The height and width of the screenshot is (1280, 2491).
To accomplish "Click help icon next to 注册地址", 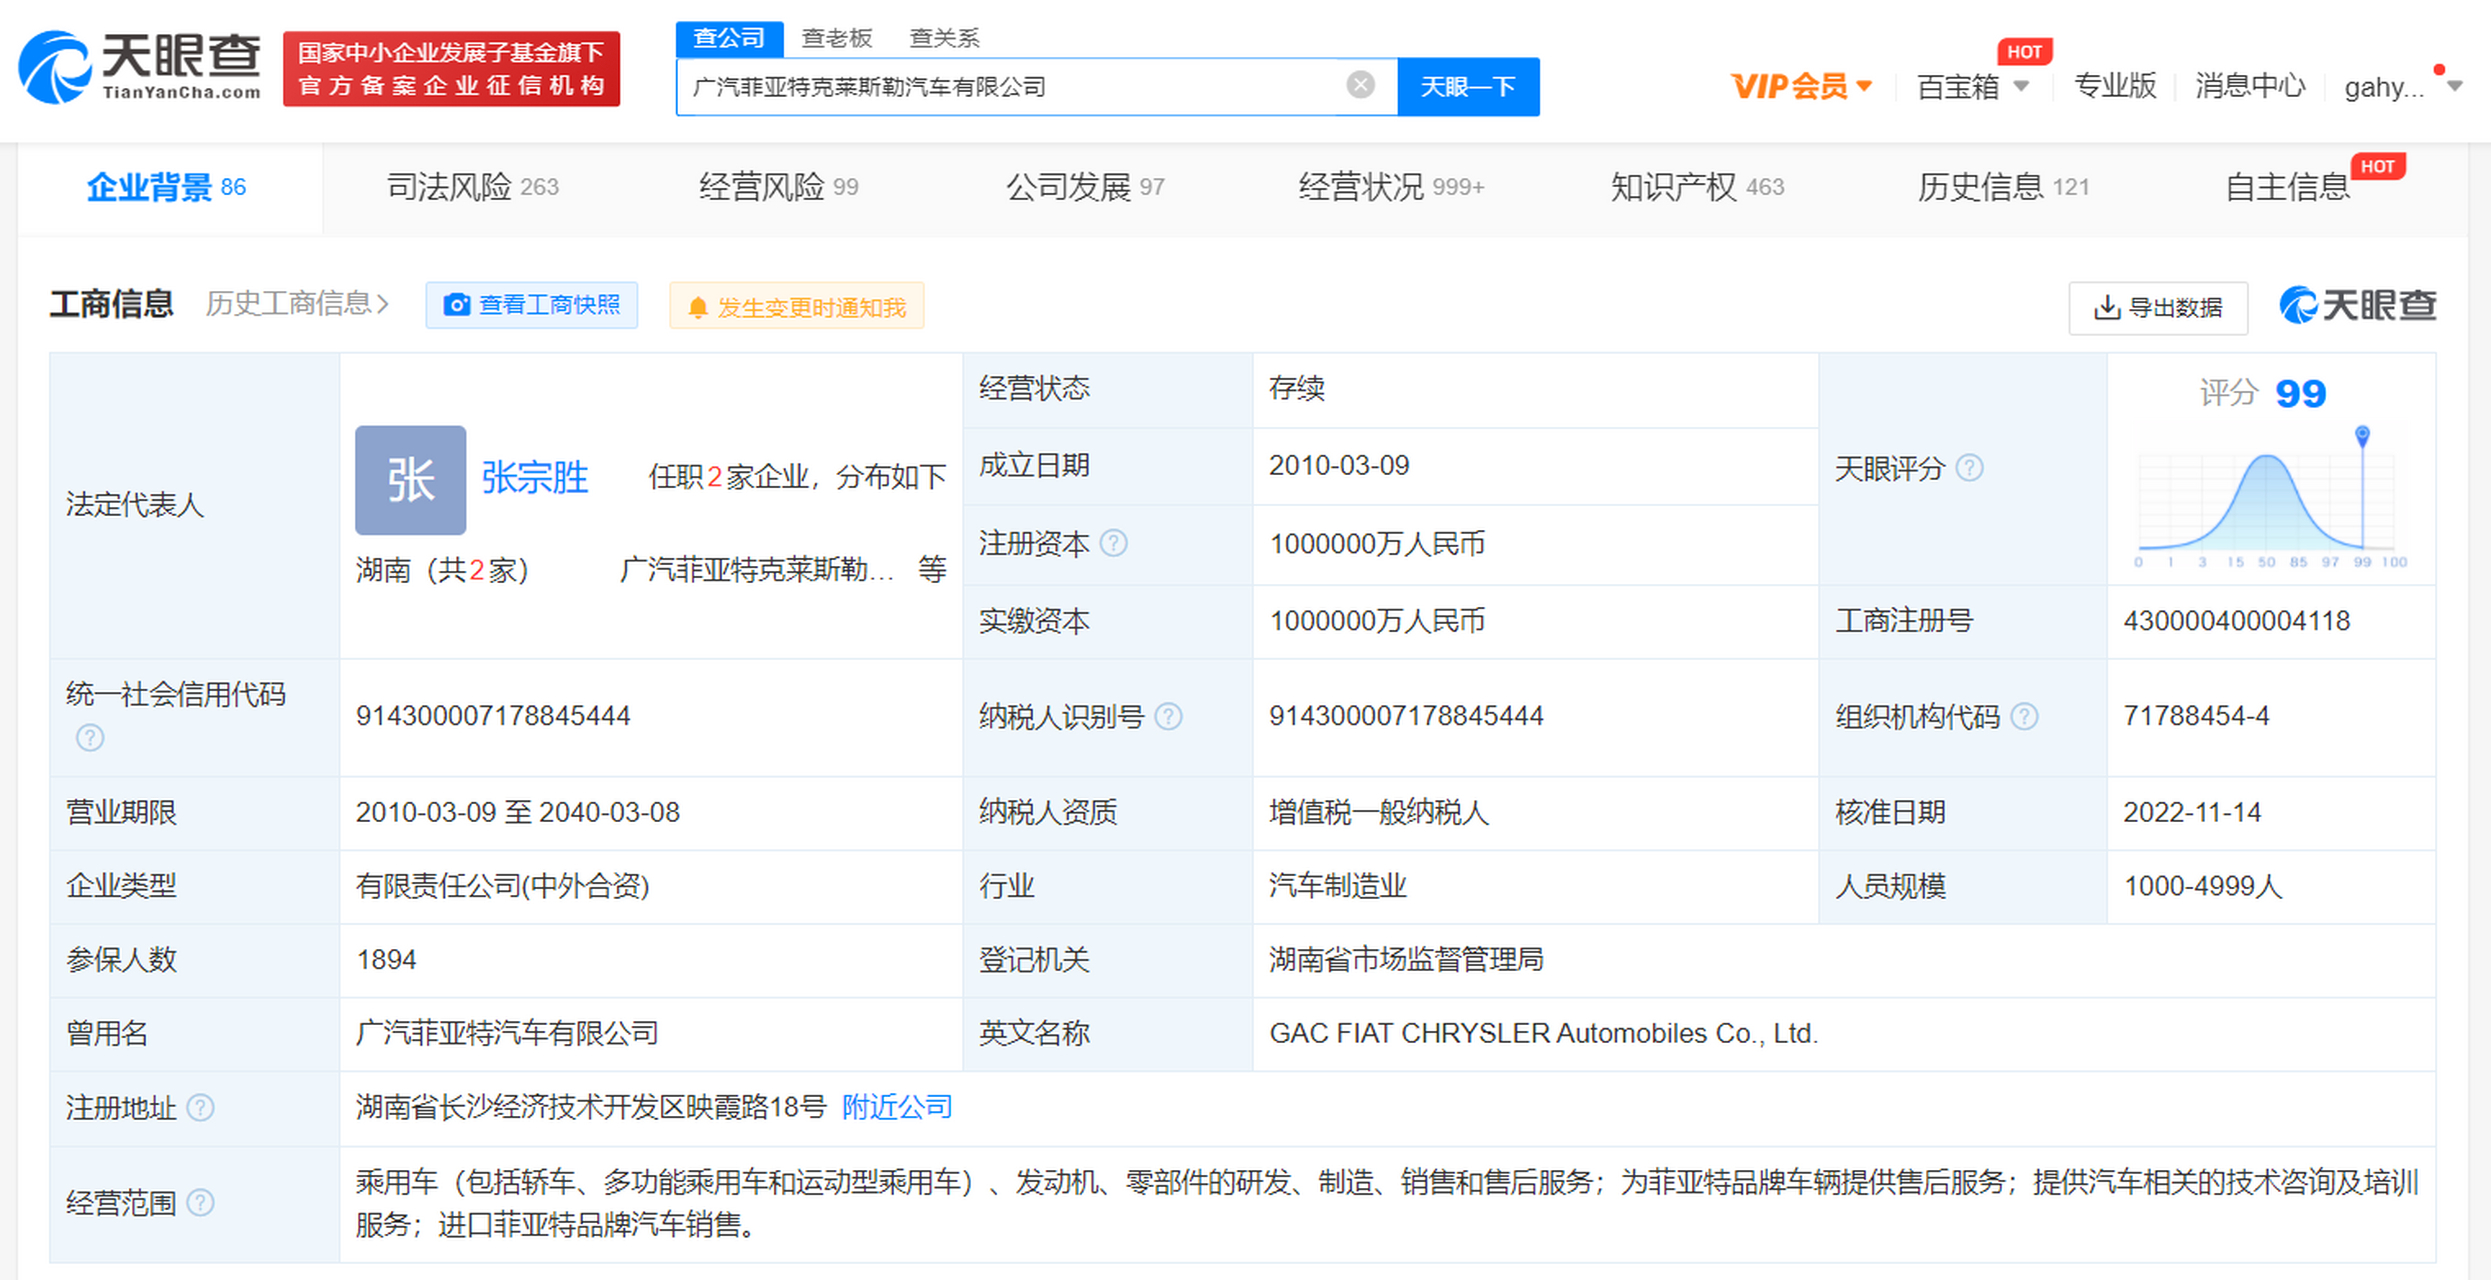I will 200,1108.
